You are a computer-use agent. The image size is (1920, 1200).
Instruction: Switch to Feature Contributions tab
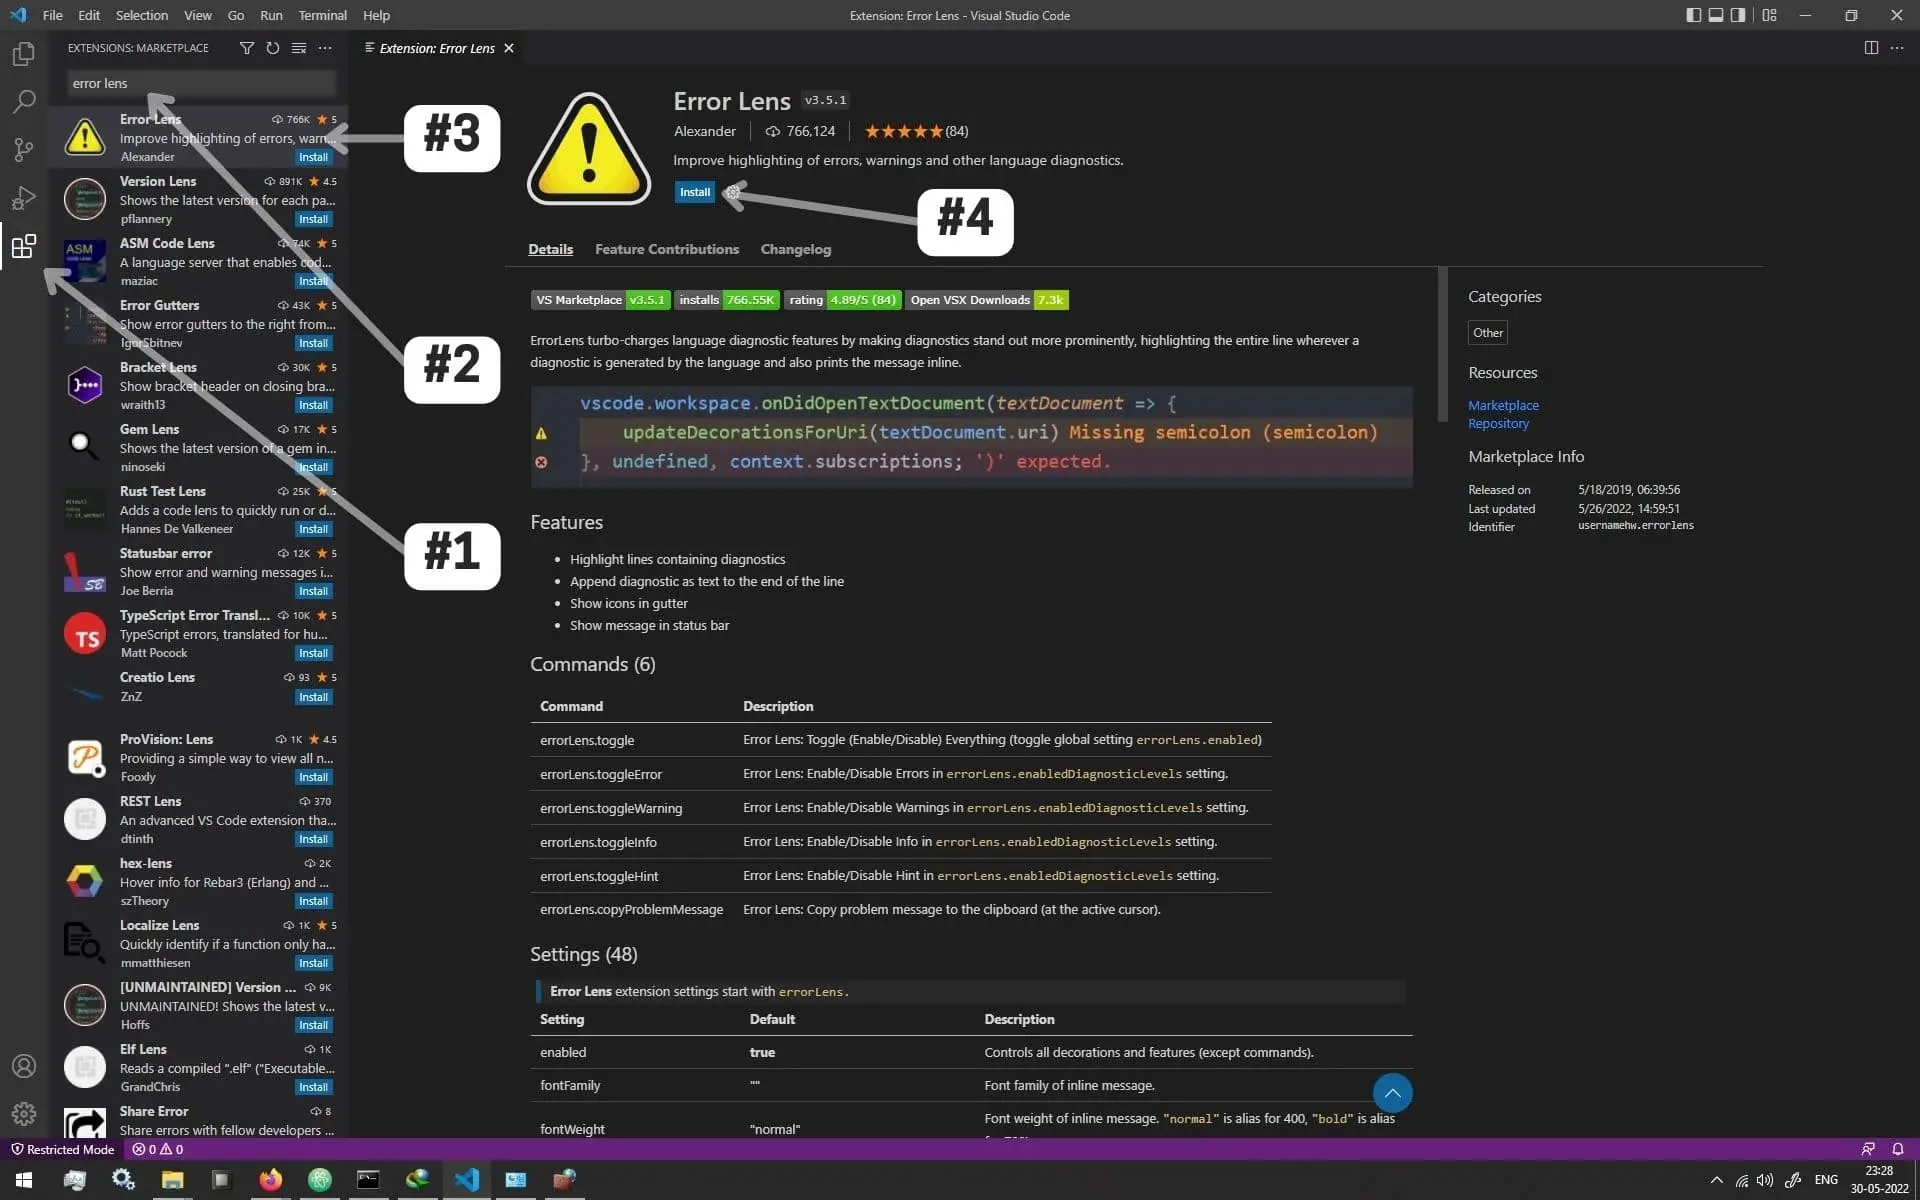click(x=667, y=249)
